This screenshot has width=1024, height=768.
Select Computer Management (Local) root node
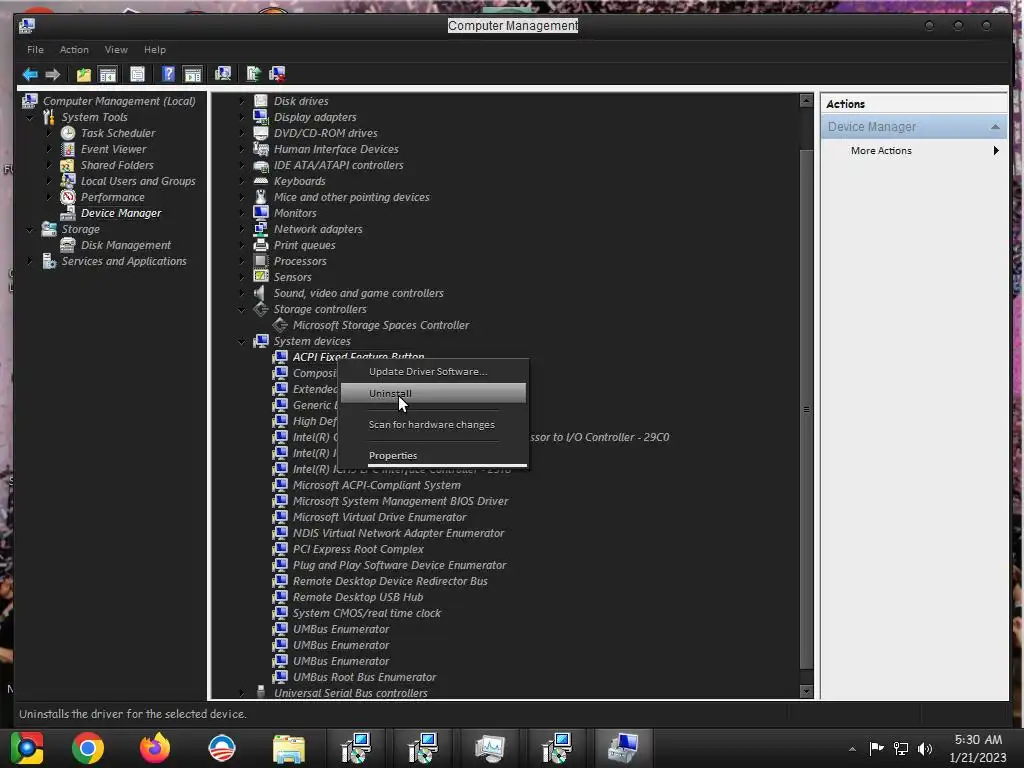click(x=119, y=101)
